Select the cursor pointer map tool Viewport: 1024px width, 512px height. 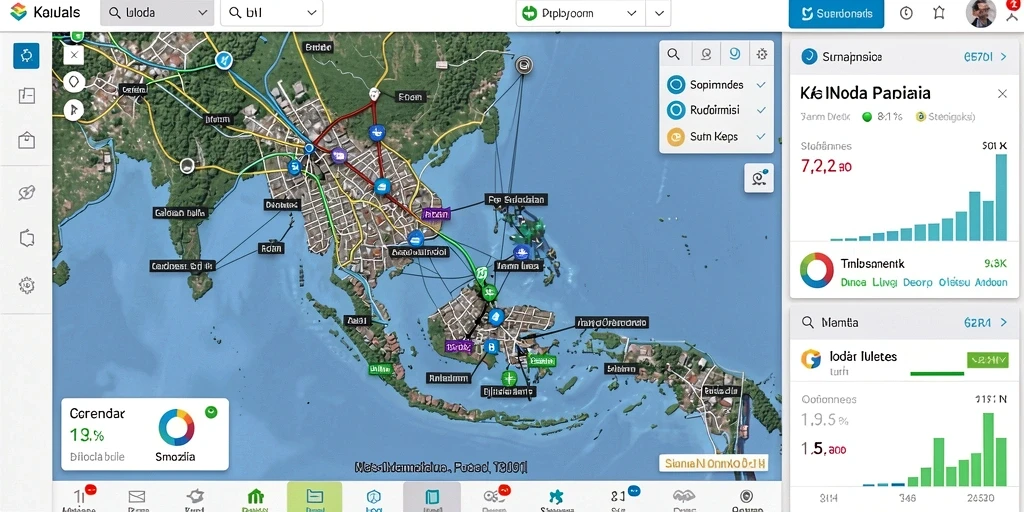74,109
